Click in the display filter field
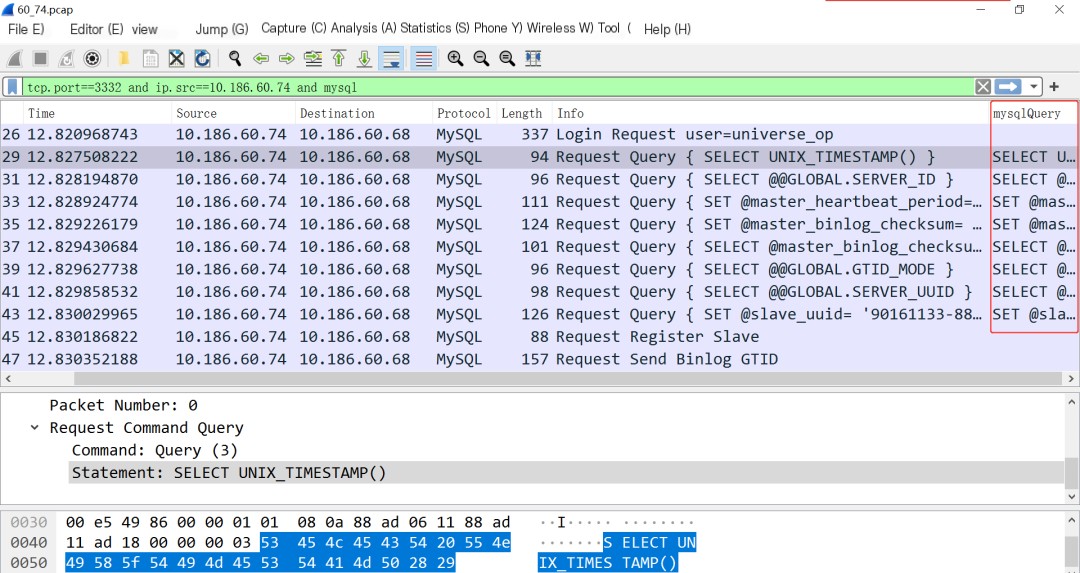The image size is (1080, 573). [497, 87]
